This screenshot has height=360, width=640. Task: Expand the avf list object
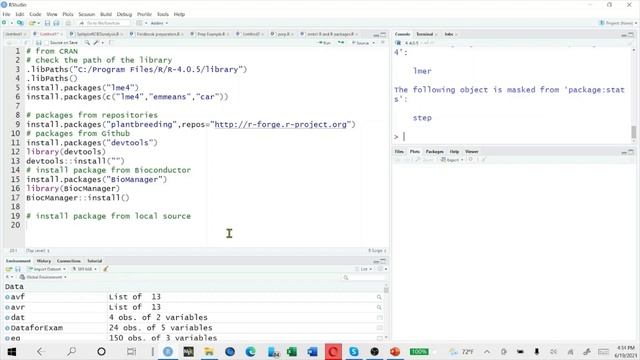click(x=7, y=297)
